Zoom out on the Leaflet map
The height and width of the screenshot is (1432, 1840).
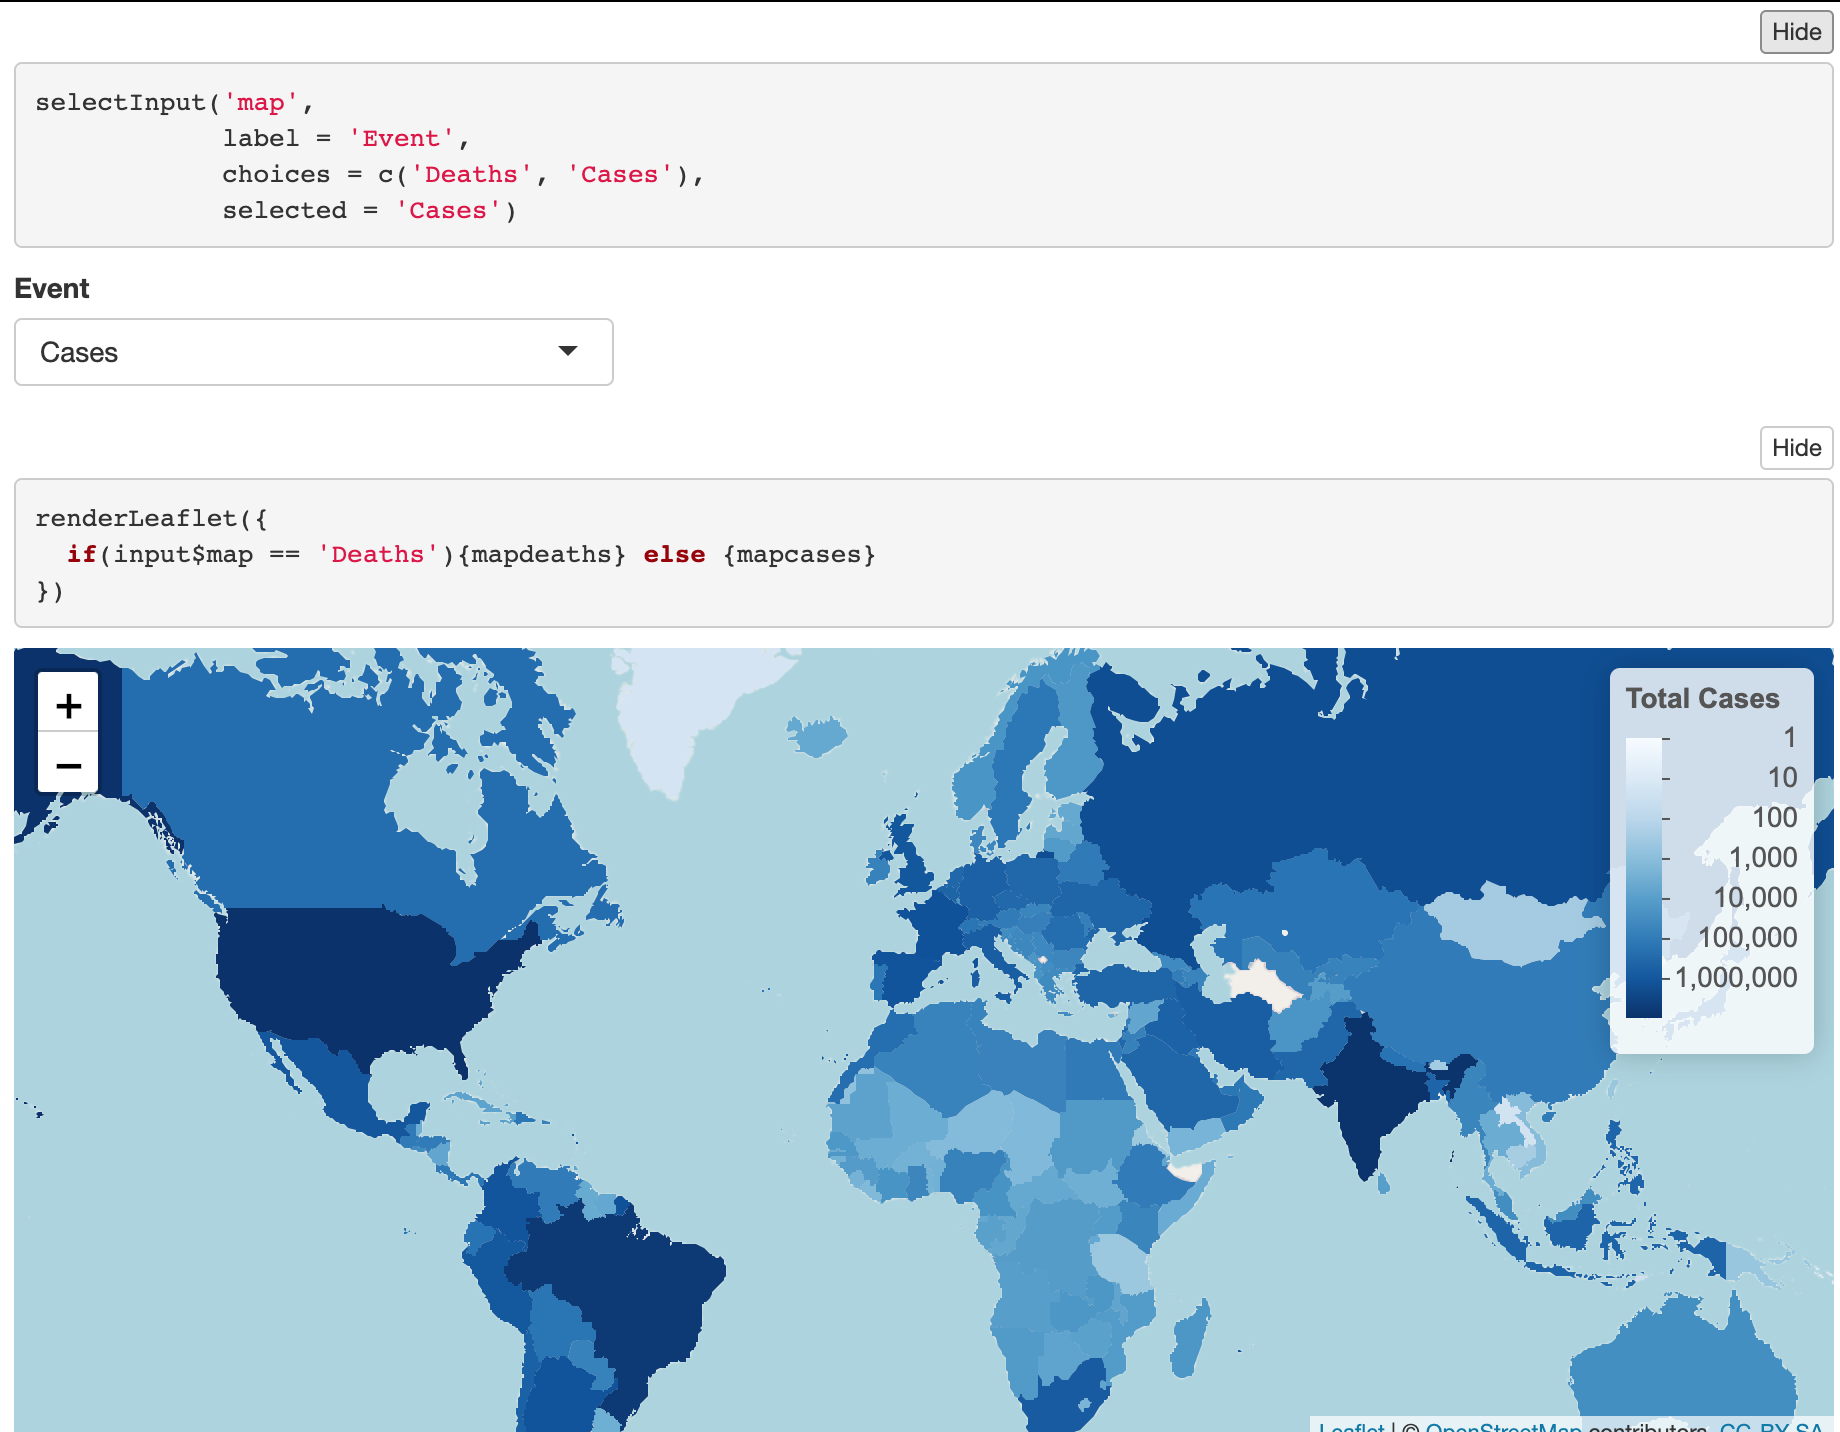(x=68, y=765)
